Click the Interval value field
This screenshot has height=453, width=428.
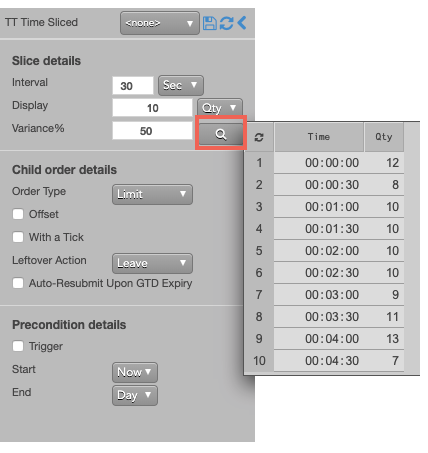(133, 86)
